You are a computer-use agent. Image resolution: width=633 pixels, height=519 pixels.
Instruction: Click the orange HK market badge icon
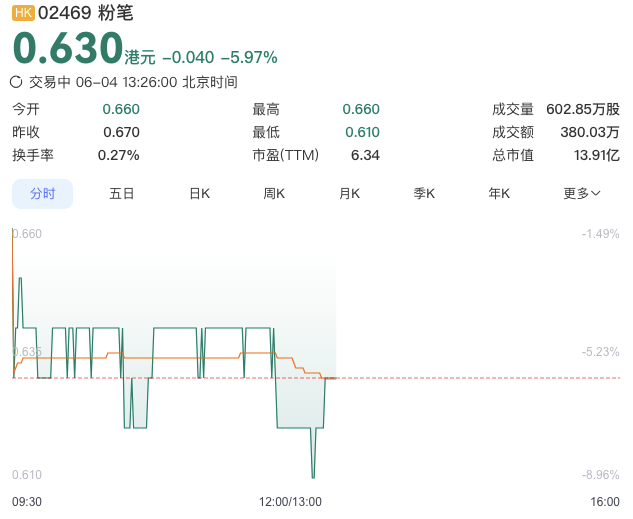pos(23,13)
